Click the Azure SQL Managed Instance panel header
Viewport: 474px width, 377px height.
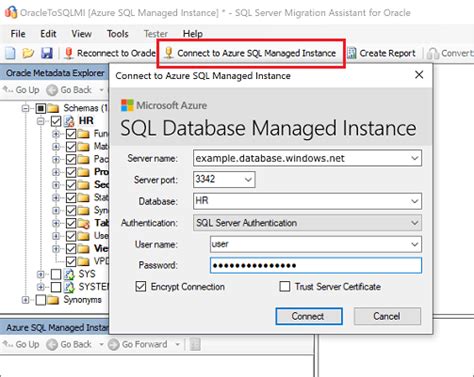click(x=55, y=328)
